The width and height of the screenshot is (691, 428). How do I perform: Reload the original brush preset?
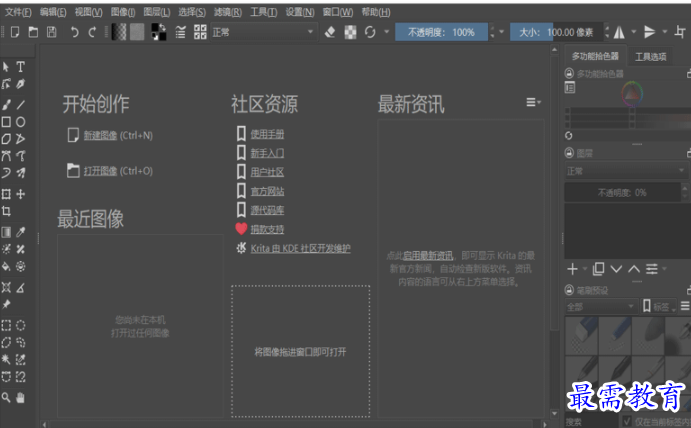370,32
